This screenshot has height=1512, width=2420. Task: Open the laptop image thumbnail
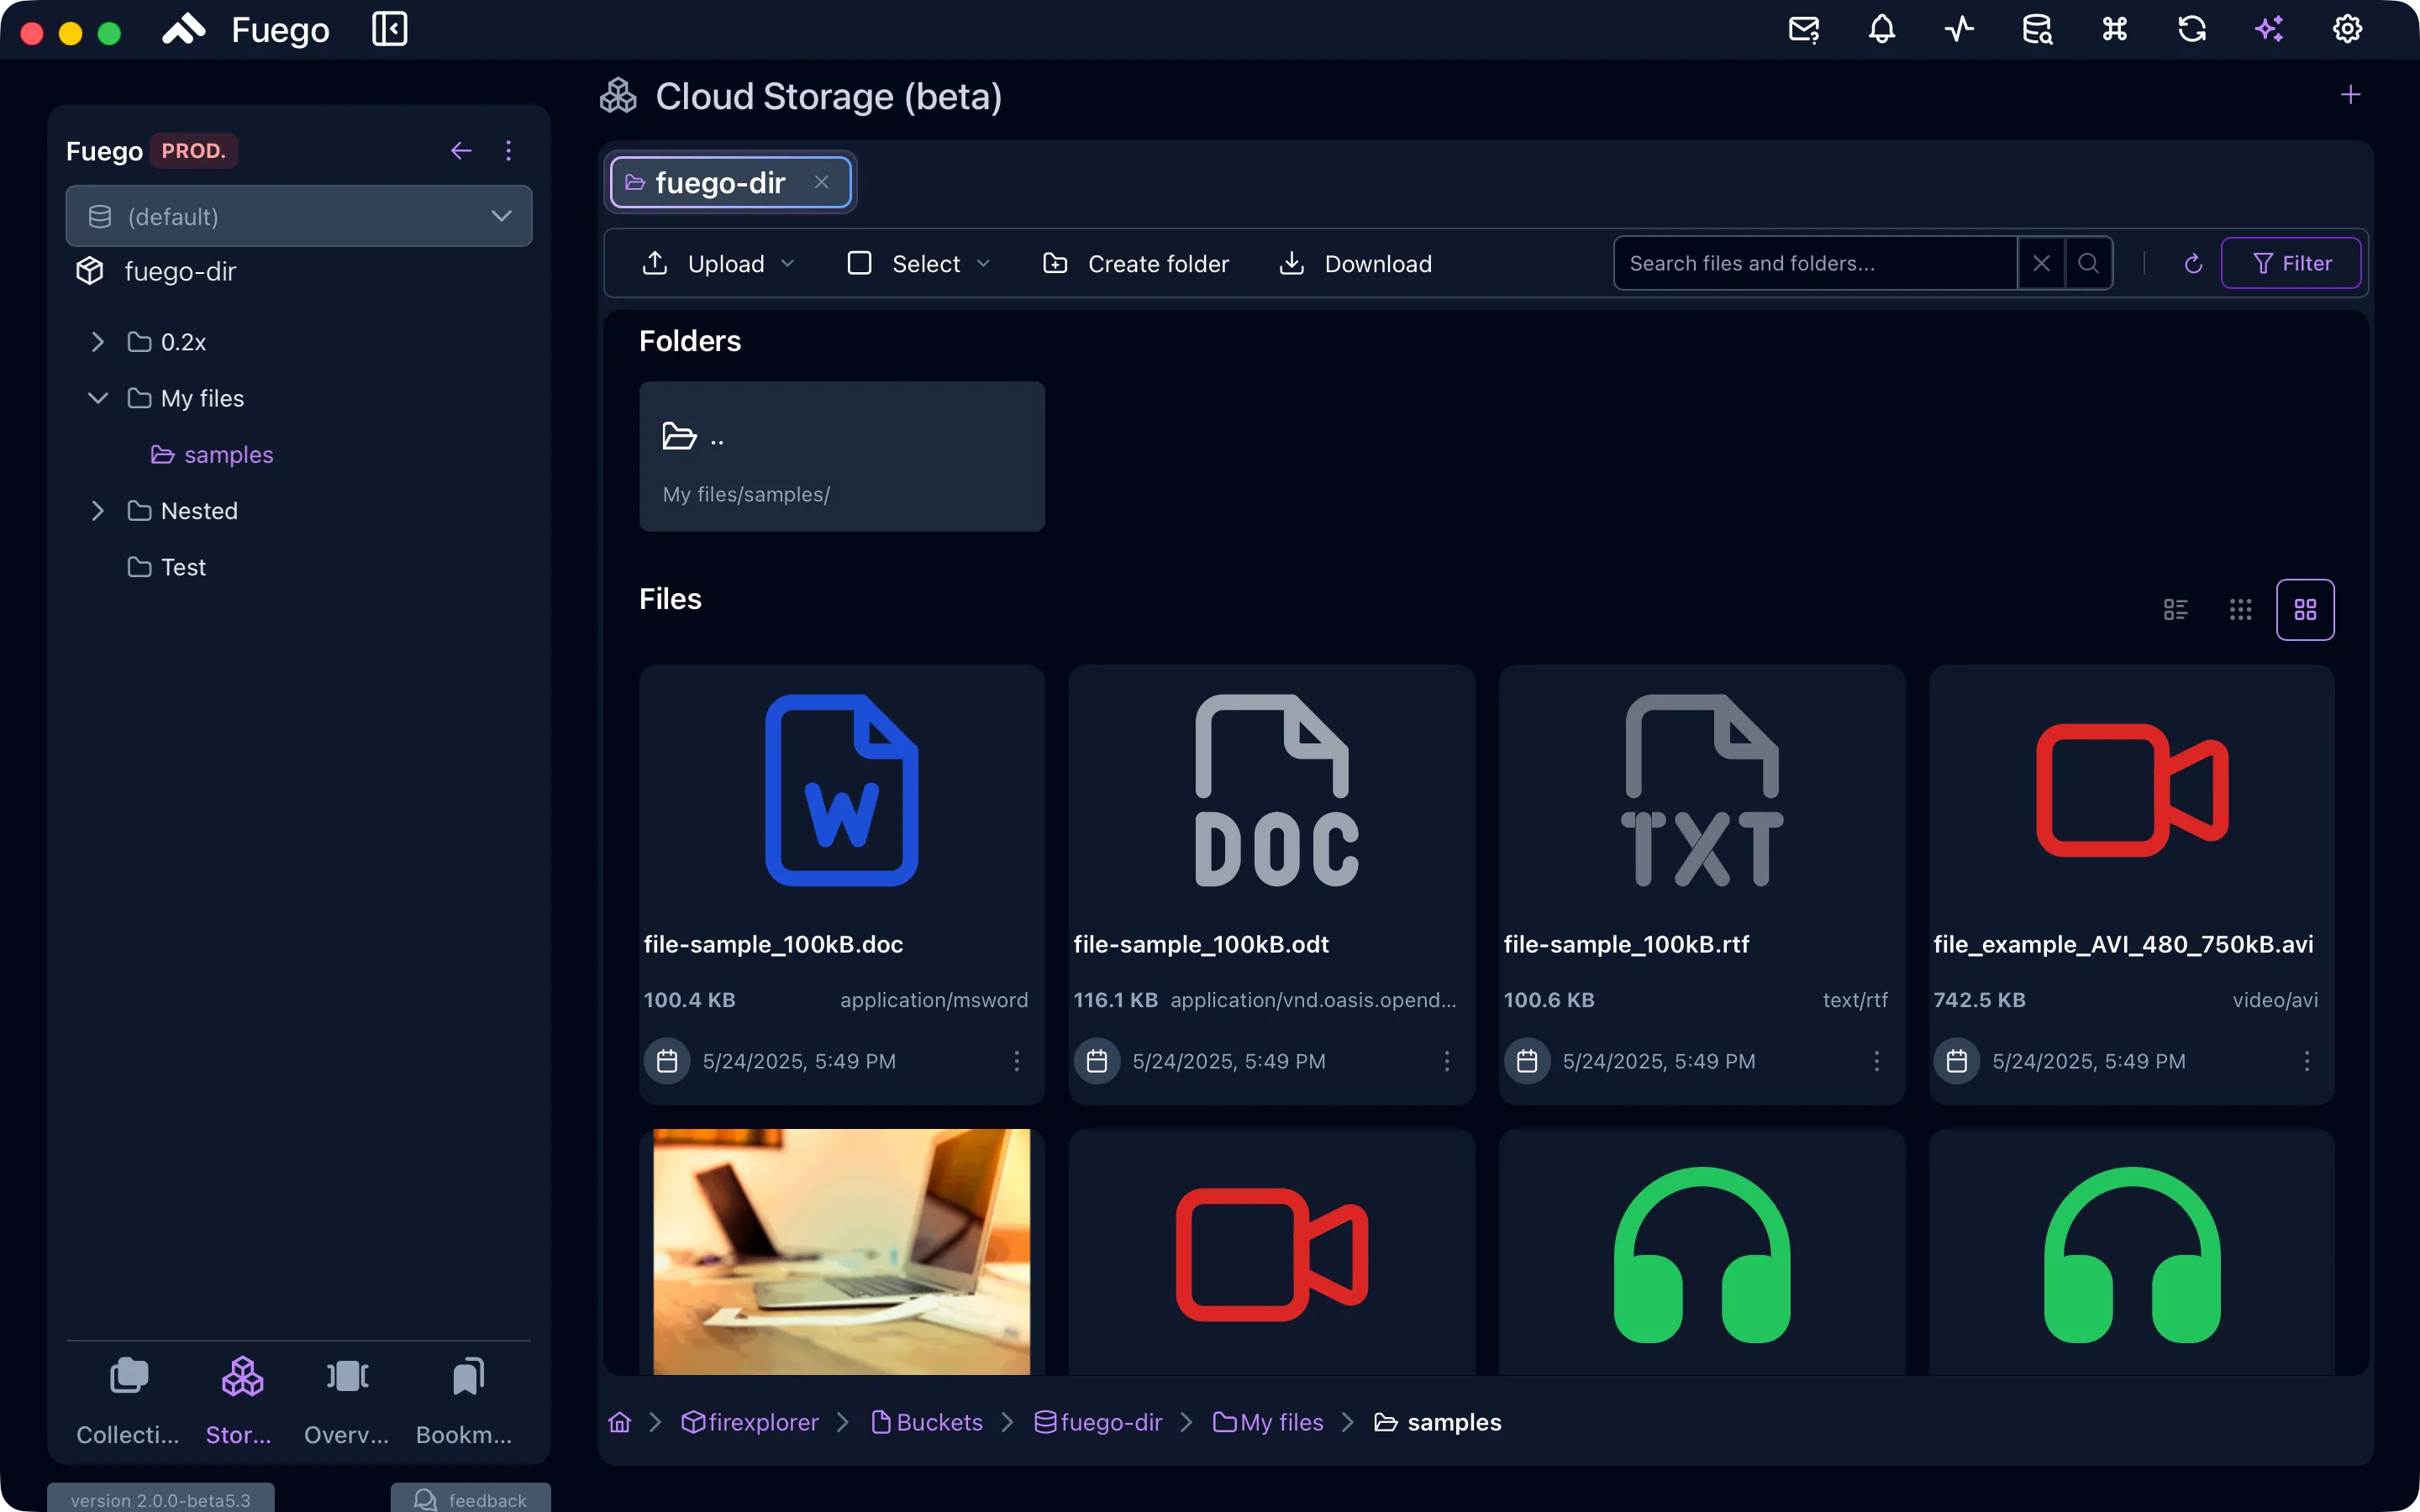coord(842,1252)
